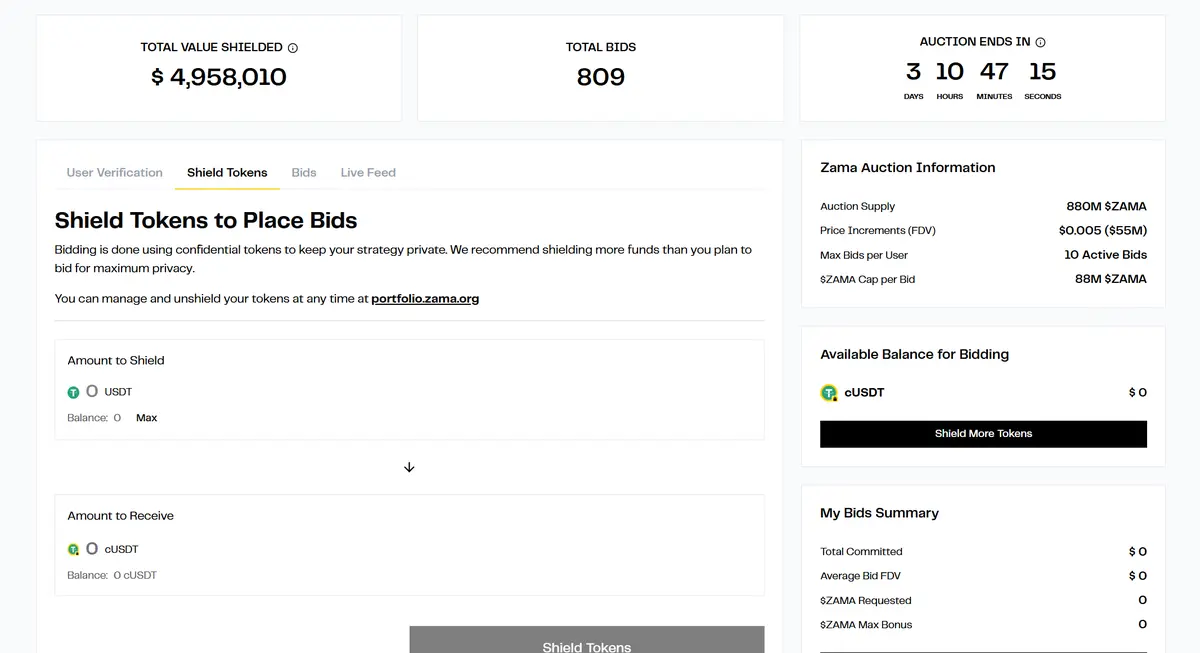
Task: Click the Balance: 0 cUSDT text
Action: [x=112, y=575]
